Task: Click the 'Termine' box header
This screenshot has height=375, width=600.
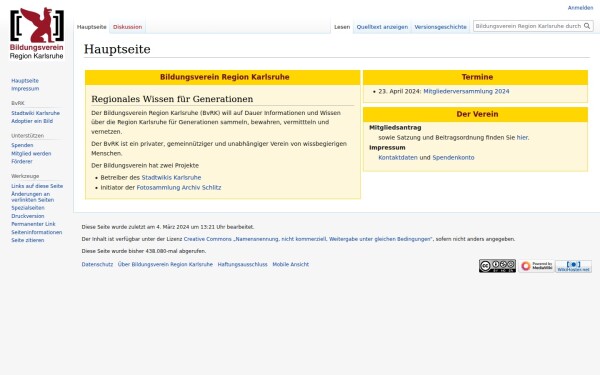Action: point(477,77)
